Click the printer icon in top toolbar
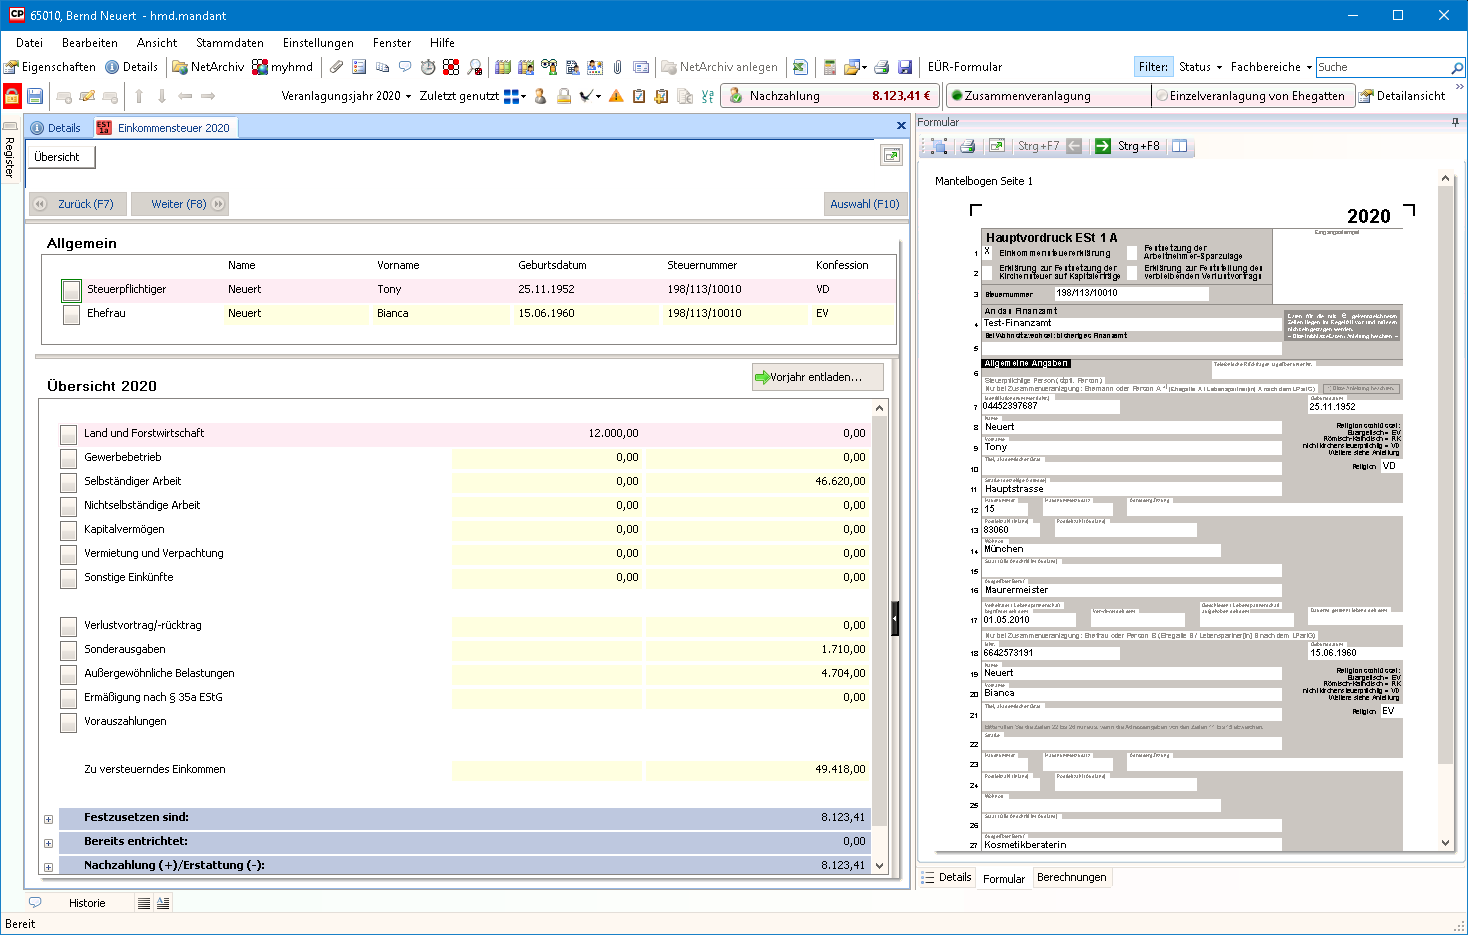This screenshot has width=1468, height=935. click(881, 67)
